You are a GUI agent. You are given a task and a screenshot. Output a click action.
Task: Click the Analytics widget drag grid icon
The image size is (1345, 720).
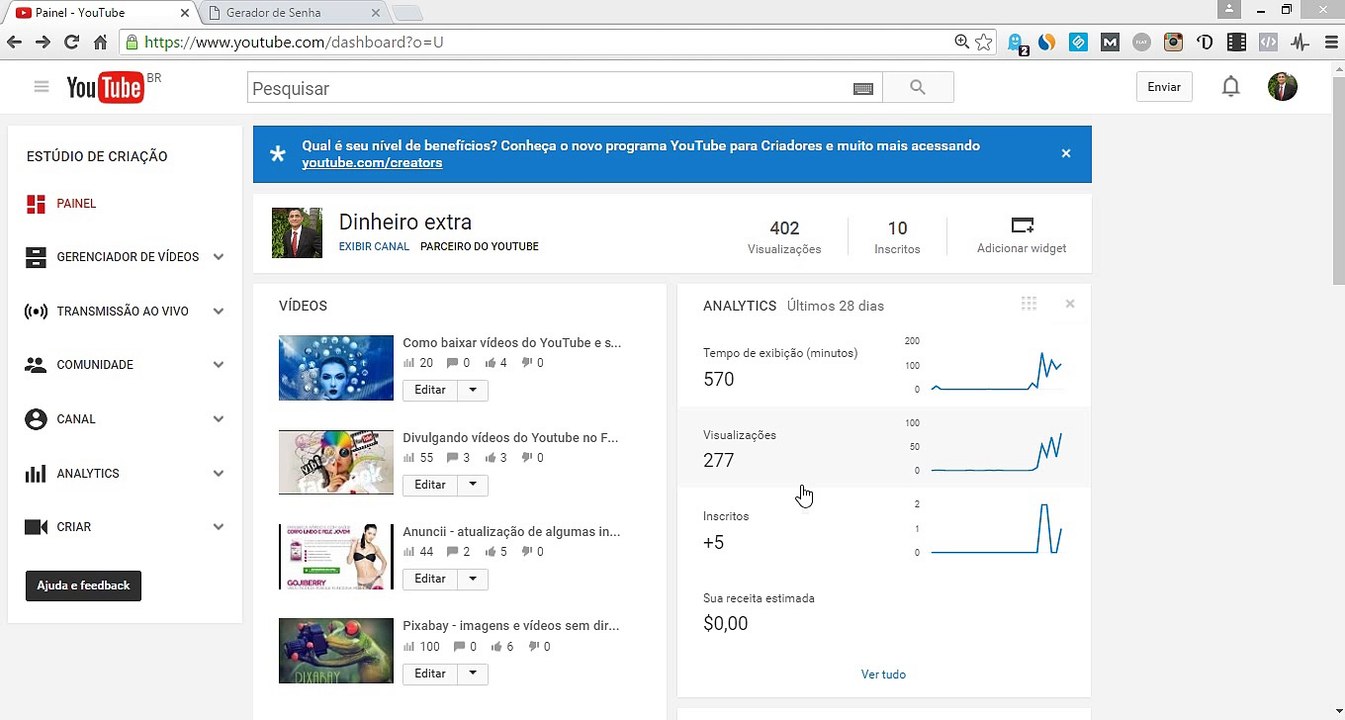pyautogui.click(x=1029, y=304)
